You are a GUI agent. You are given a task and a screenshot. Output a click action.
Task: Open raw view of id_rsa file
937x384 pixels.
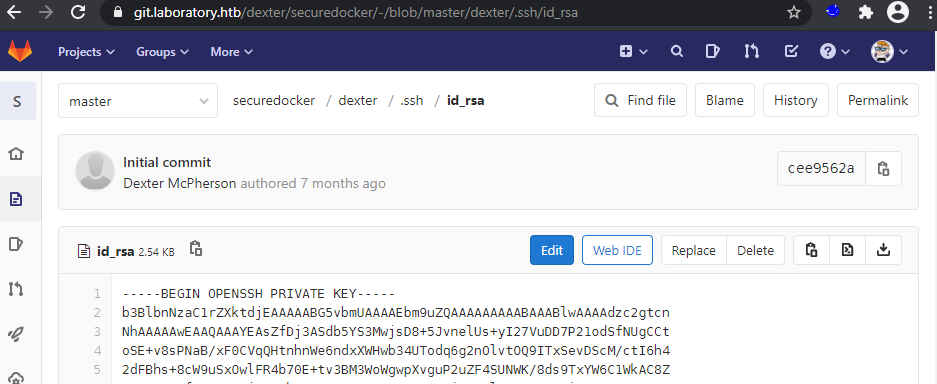[847, 250]
